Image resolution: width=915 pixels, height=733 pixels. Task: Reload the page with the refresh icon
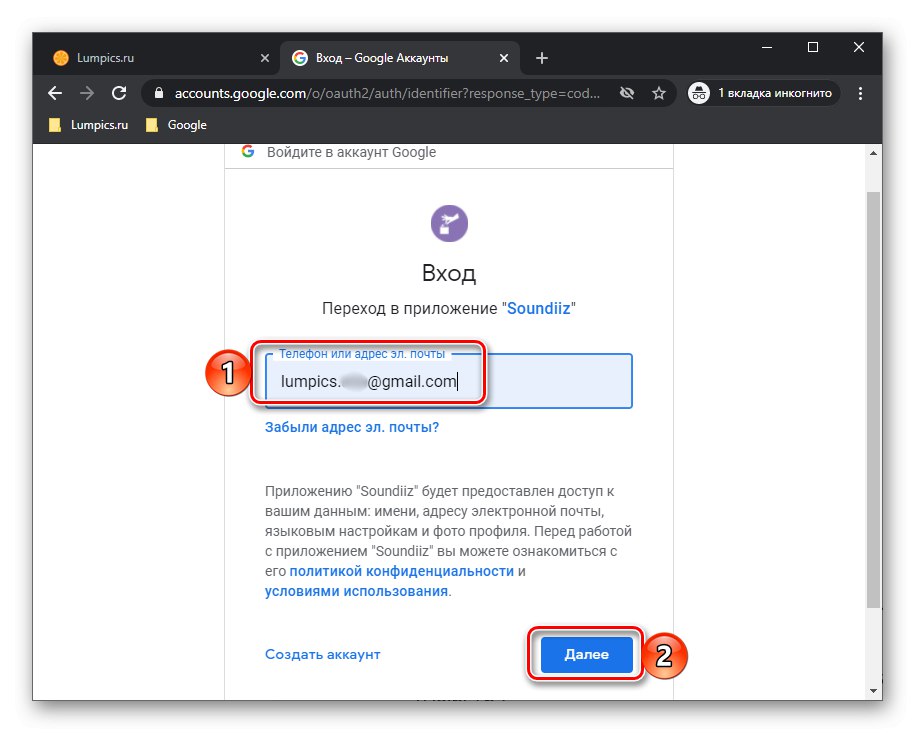[119, 93]
